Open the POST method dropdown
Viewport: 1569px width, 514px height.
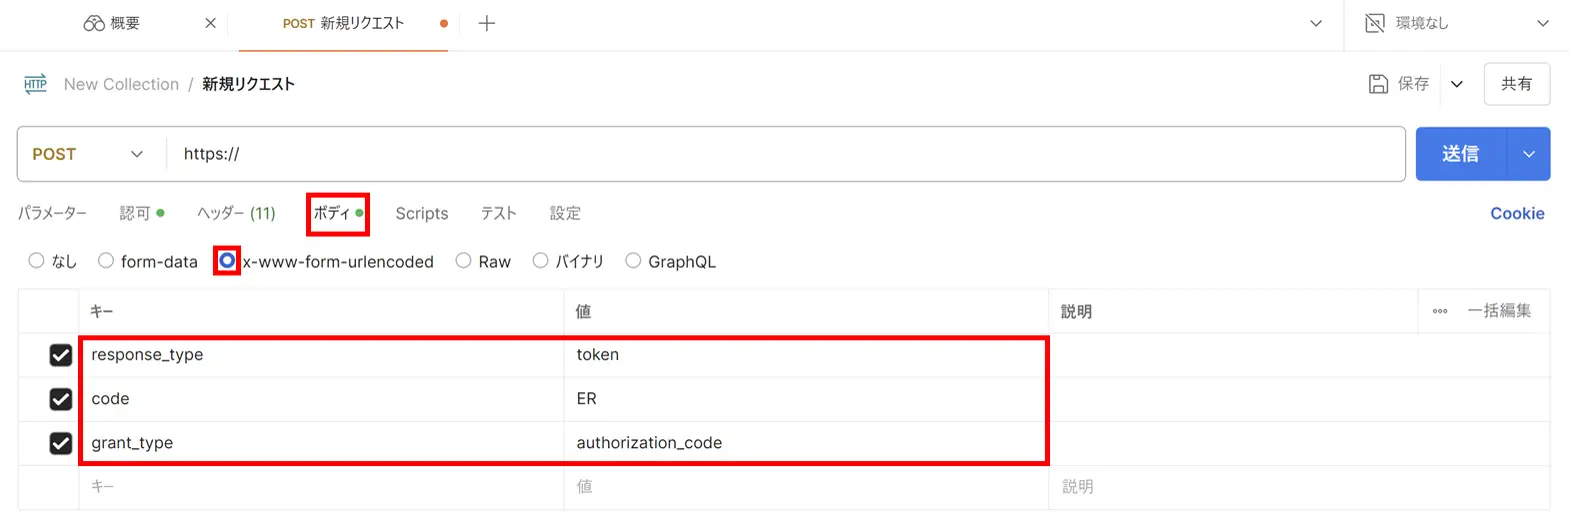point(89,154)
